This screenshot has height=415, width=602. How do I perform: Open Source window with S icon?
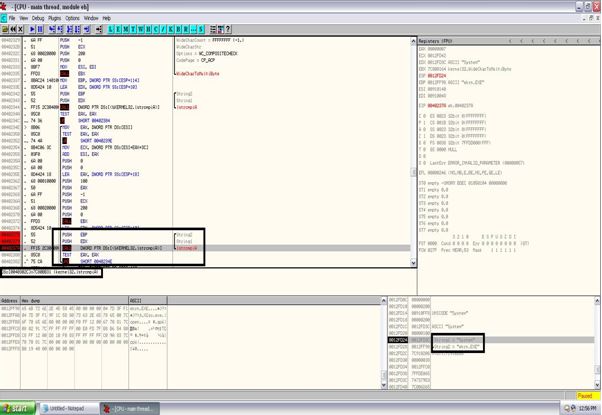201,29
